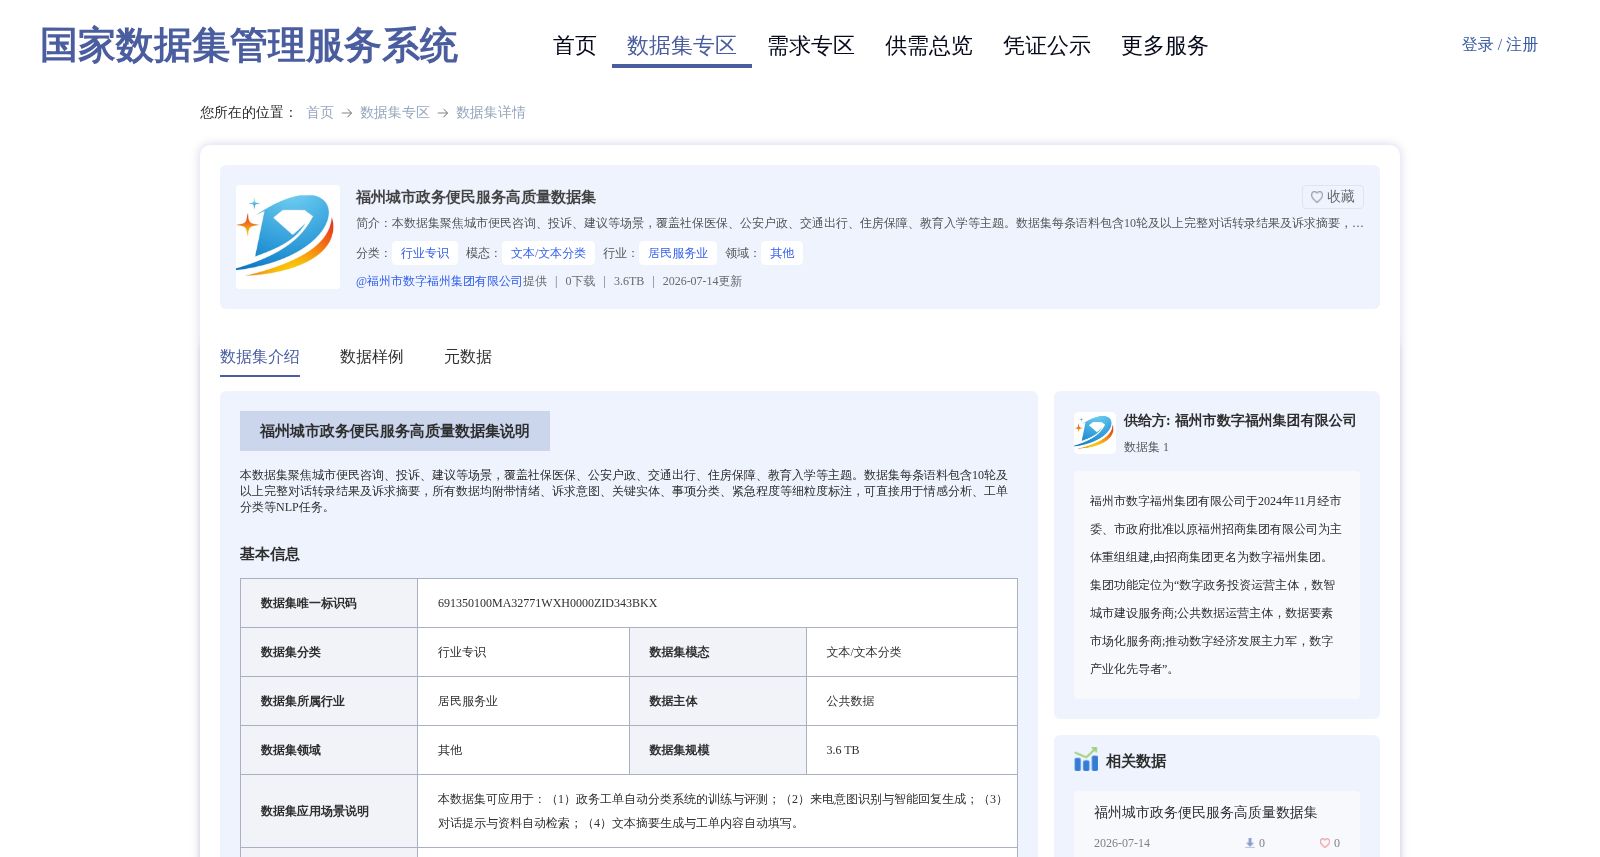Open 需求专区 navigation item
The height and width of the screenshot is (857, 1600).
click(811, 46)
